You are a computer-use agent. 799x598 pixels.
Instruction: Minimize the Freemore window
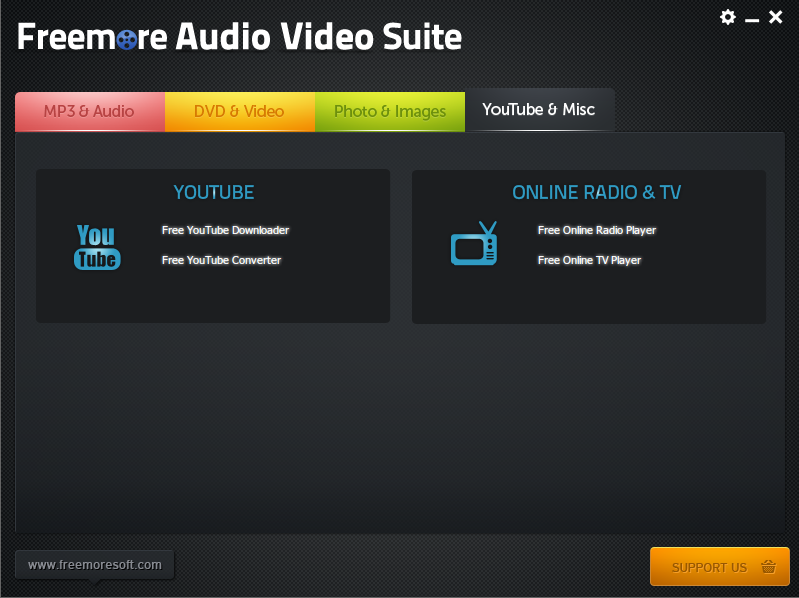tap(752, 20)
